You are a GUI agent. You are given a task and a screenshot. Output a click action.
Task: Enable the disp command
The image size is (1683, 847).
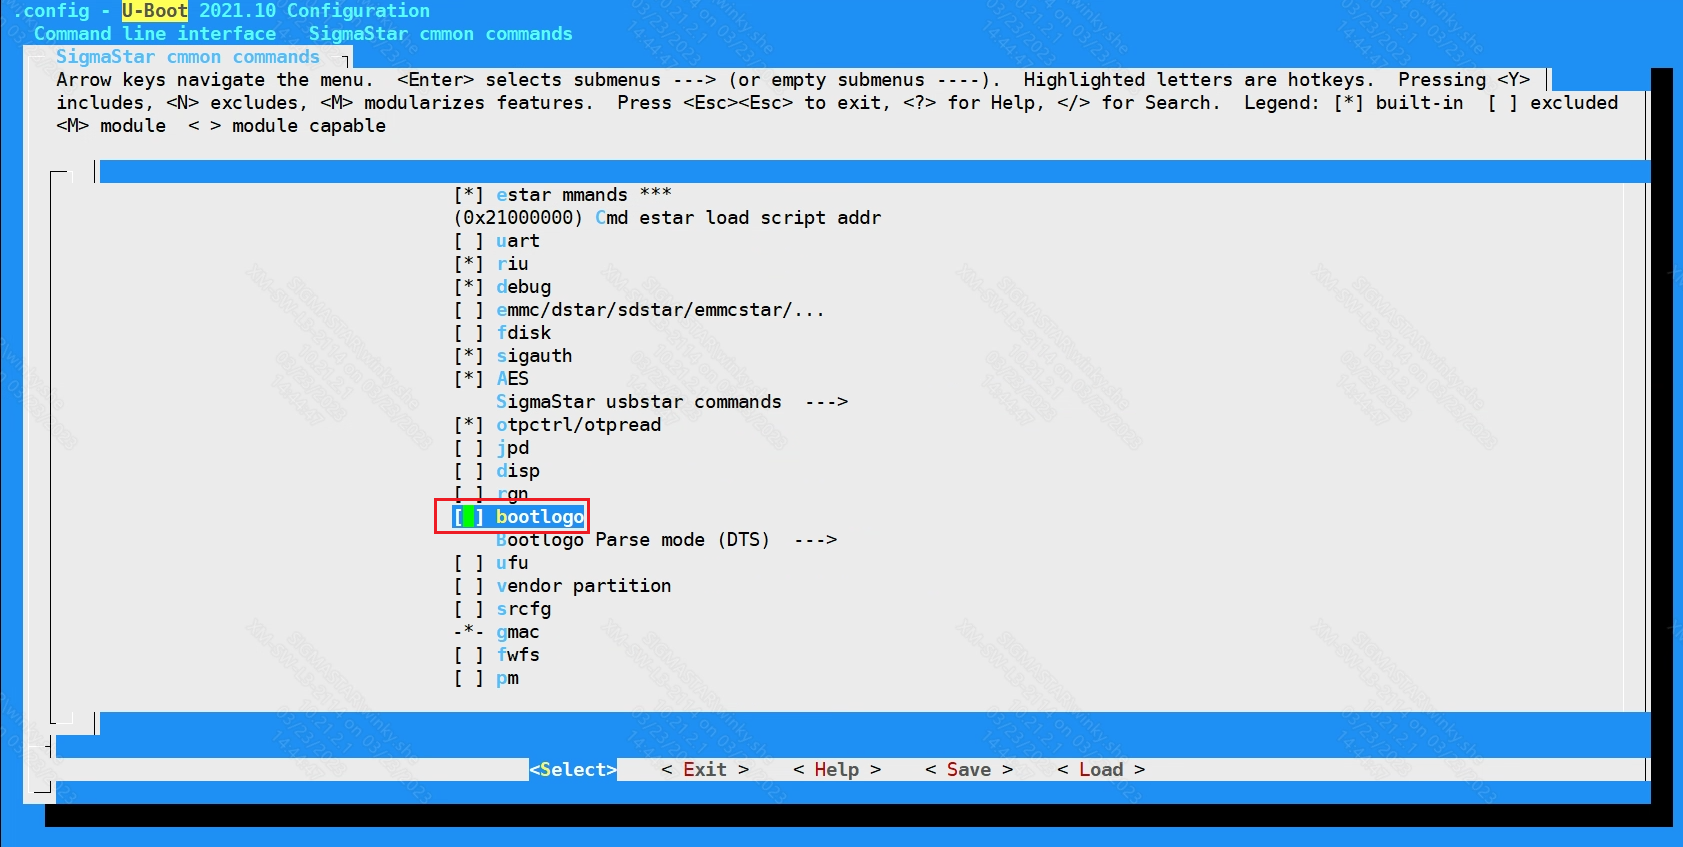468,471
